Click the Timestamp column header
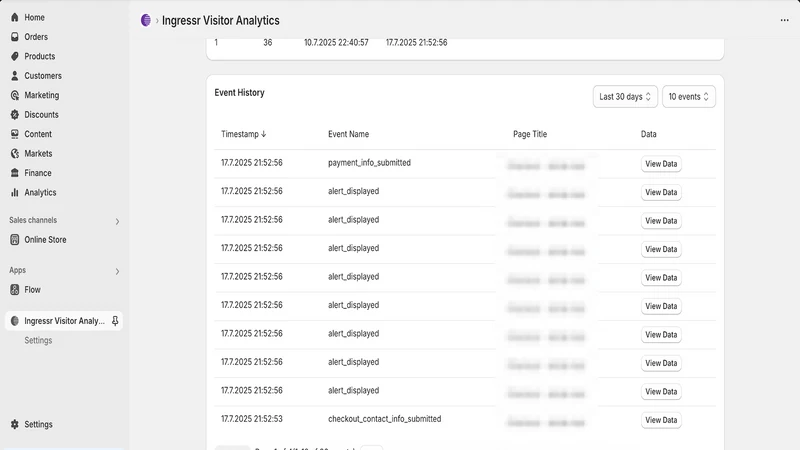The image size is (800, 450). (x=240, y=134)
